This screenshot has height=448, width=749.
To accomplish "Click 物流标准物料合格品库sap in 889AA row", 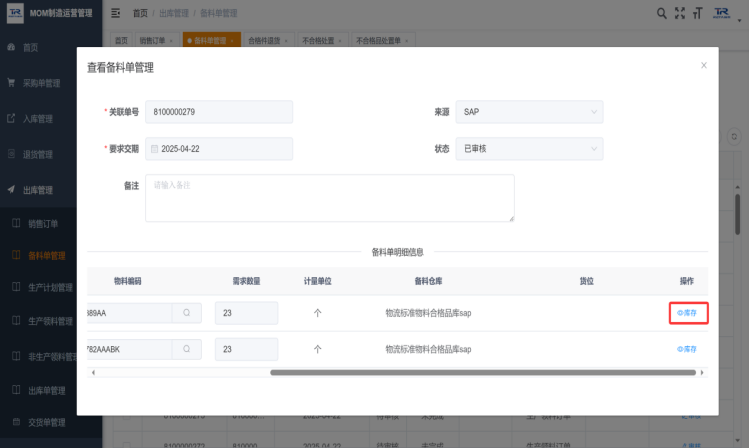I will coord(428,313).
